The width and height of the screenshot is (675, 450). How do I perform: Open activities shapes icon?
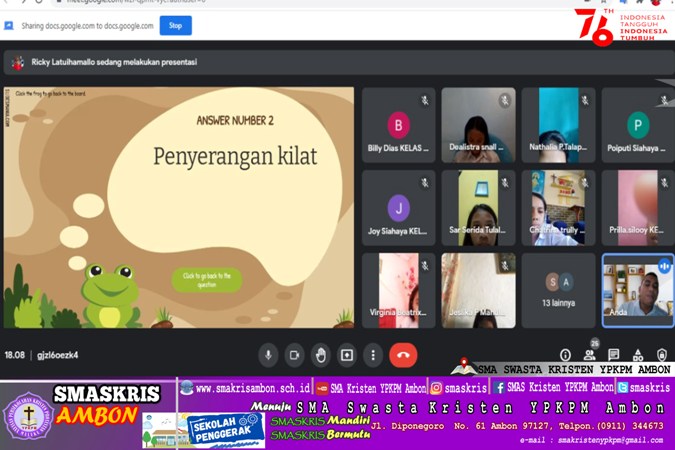pos(638,355)
